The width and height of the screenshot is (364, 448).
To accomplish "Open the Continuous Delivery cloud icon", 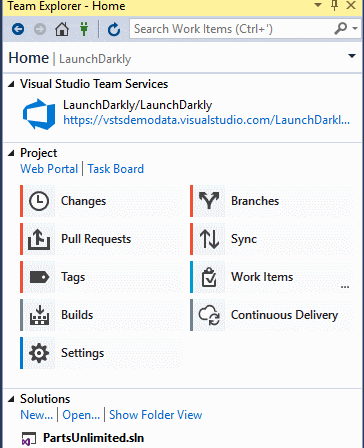I will pos(209,315).
